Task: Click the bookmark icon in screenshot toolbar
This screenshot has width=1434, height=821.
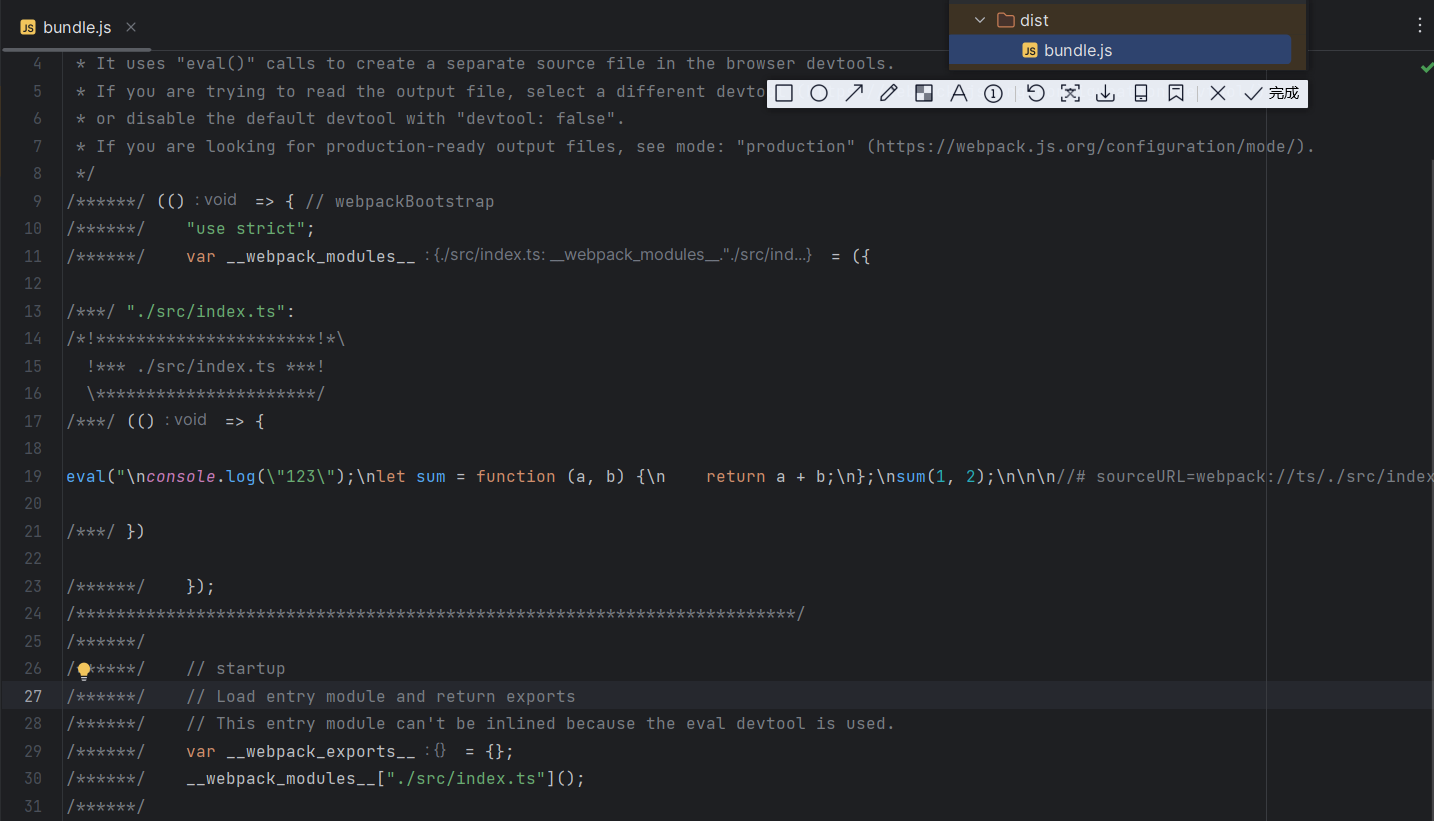Action: [x=1176, y=93]
